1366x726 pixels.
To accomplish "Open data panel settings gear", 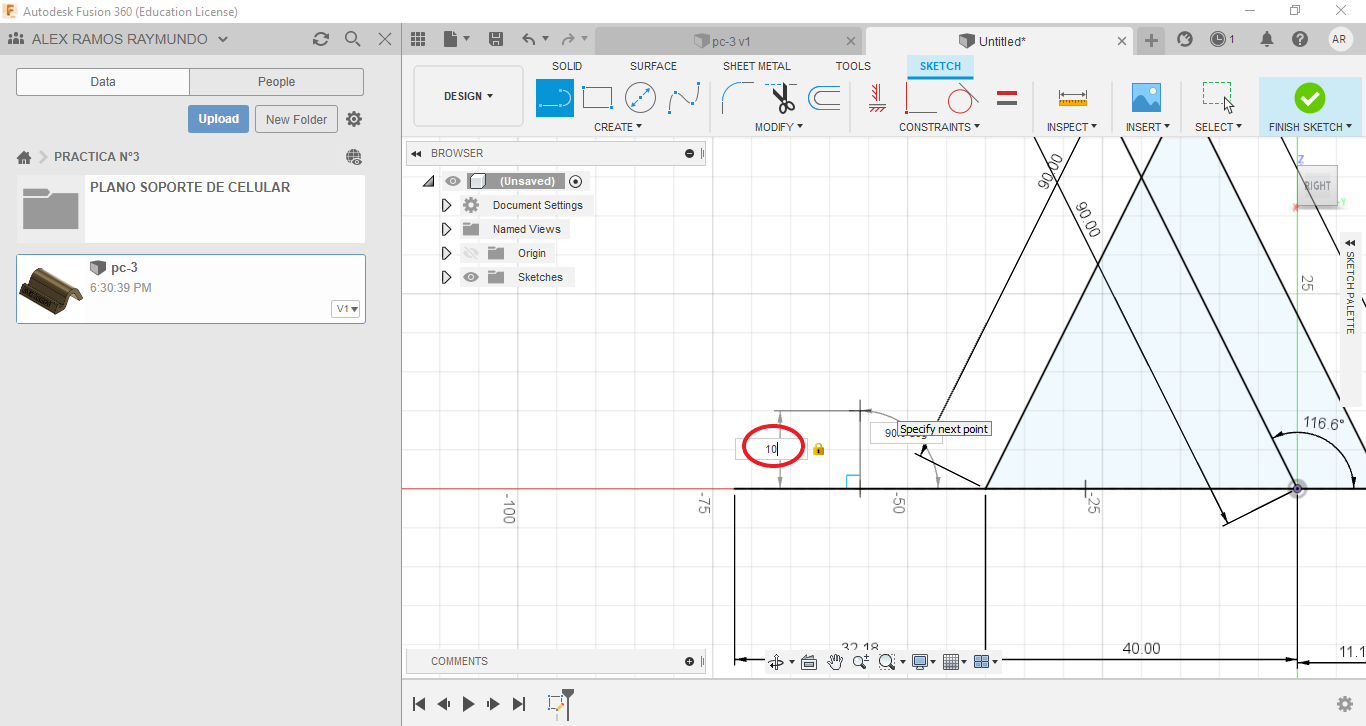I will [x=354, y=119].
